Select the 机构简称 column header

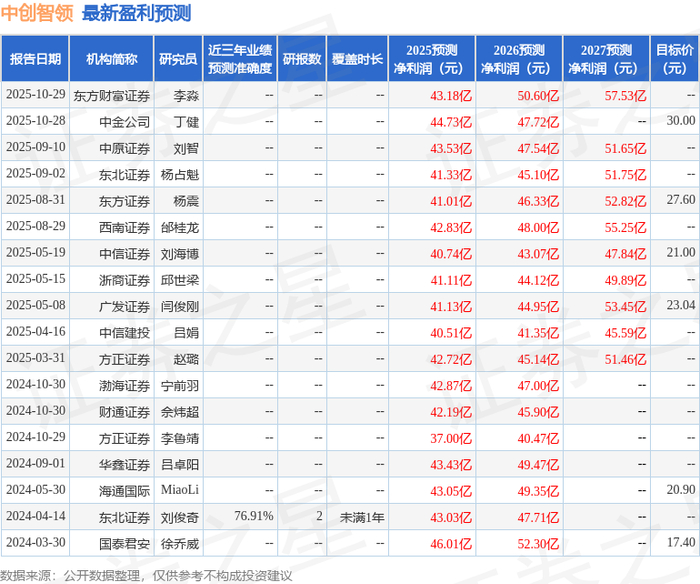pyautogui.click(x=112, y=59)
